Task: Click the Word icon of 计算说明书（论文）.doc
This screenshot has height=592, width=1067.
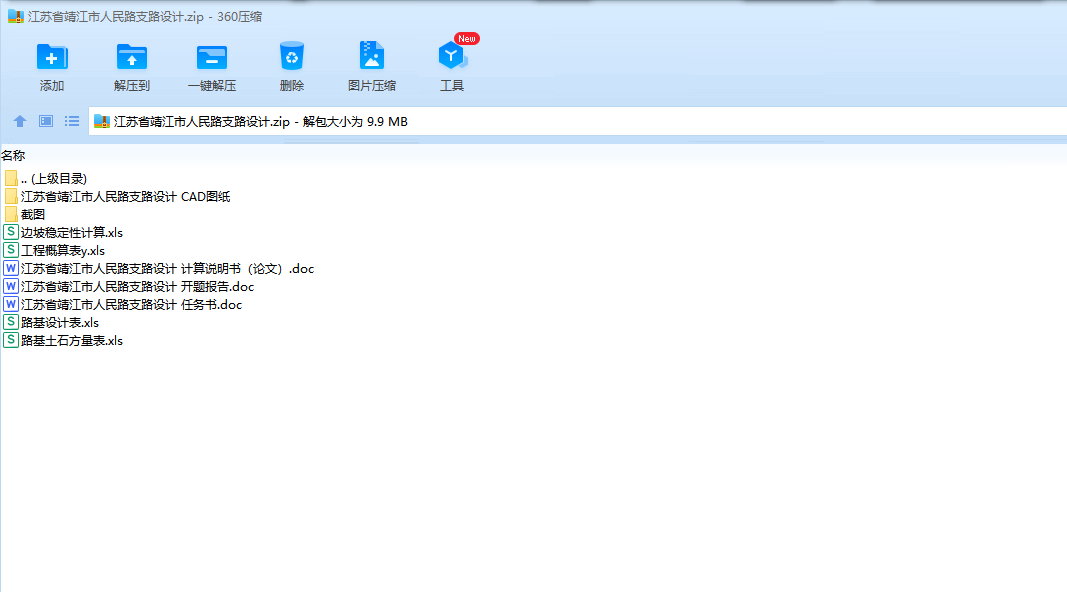Action: click(11, 268)
